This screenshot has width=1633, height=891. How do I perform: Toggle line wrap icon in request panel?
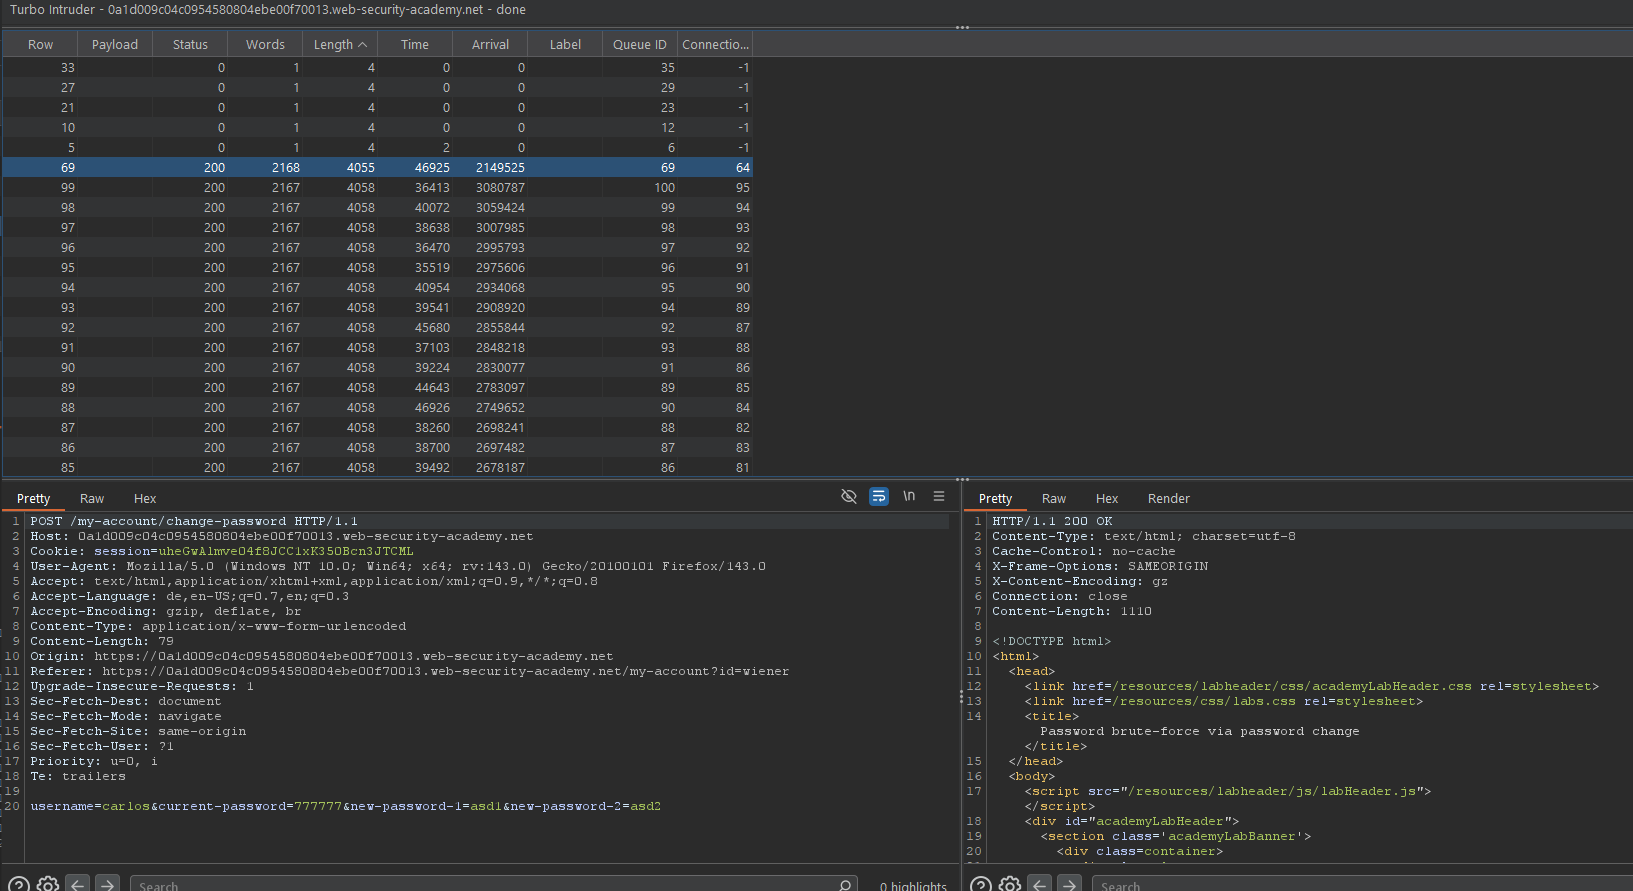pos(879,496)
